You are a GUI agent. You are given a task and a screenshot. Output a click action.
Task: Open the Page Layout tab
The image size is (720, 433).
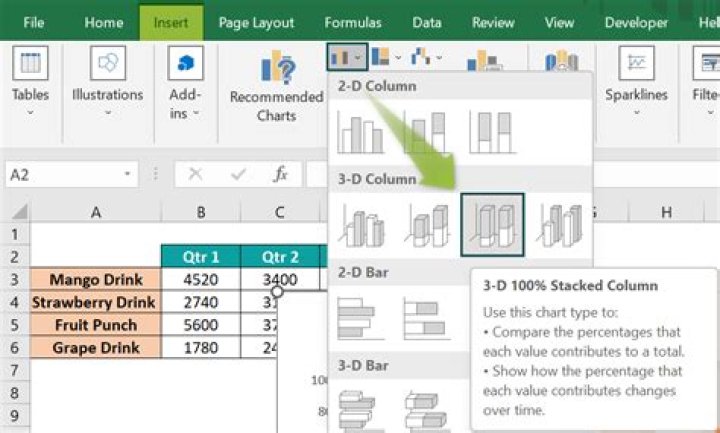click(x=256, y=22)
